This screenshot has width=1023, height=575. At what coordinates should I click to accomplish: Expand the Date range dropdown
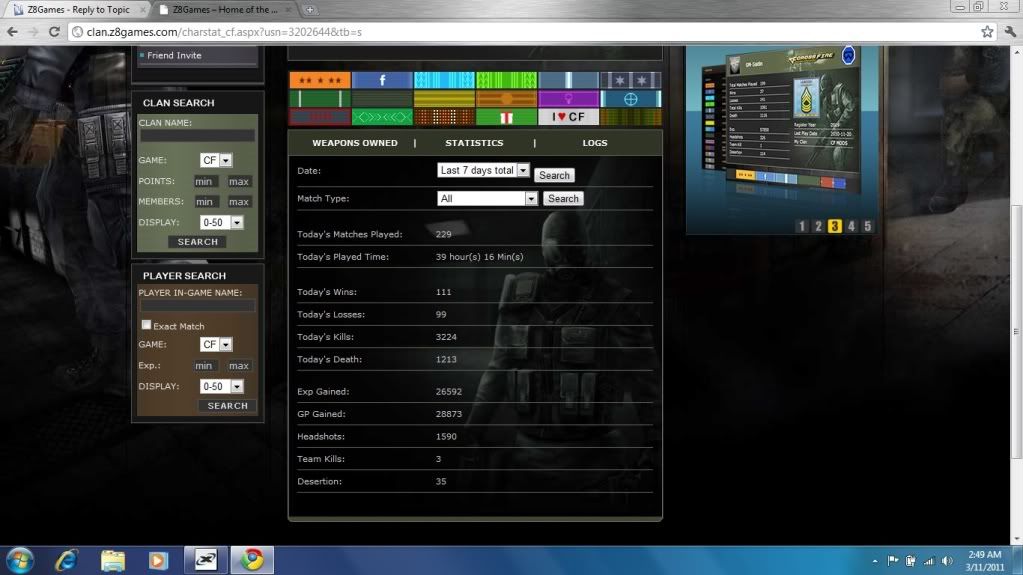pyautogui.click(x=484, y=171)
